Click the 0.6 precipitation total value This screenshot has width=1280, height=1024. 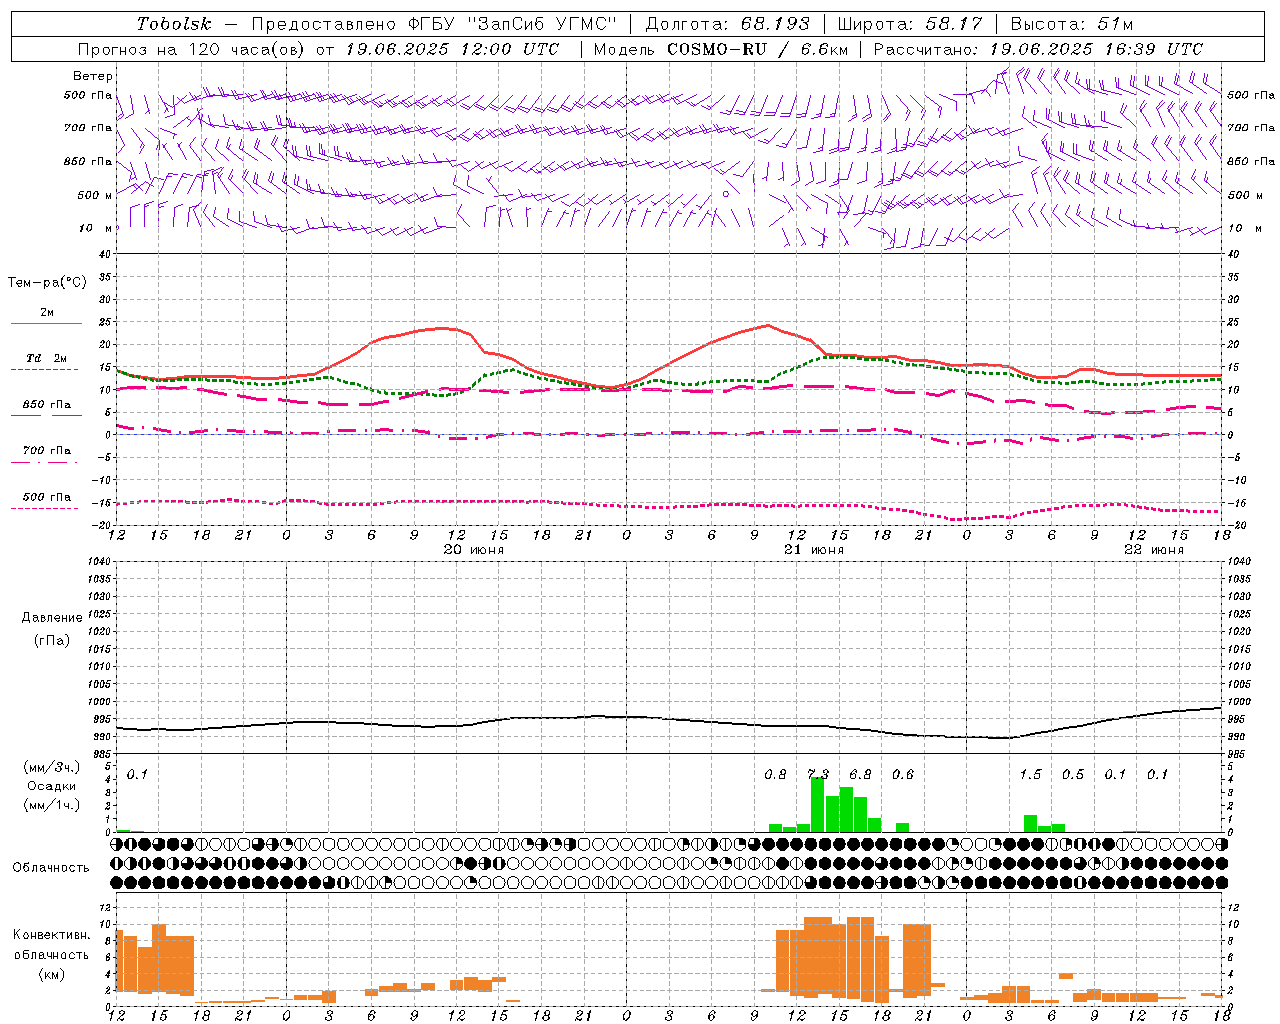pyautogui.click(x=903, y=774)
